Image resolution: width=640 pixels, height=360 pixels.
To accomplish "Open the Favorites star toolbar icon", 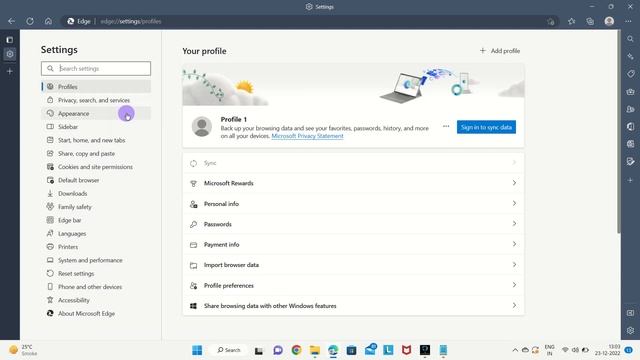I will click(571, 21).
